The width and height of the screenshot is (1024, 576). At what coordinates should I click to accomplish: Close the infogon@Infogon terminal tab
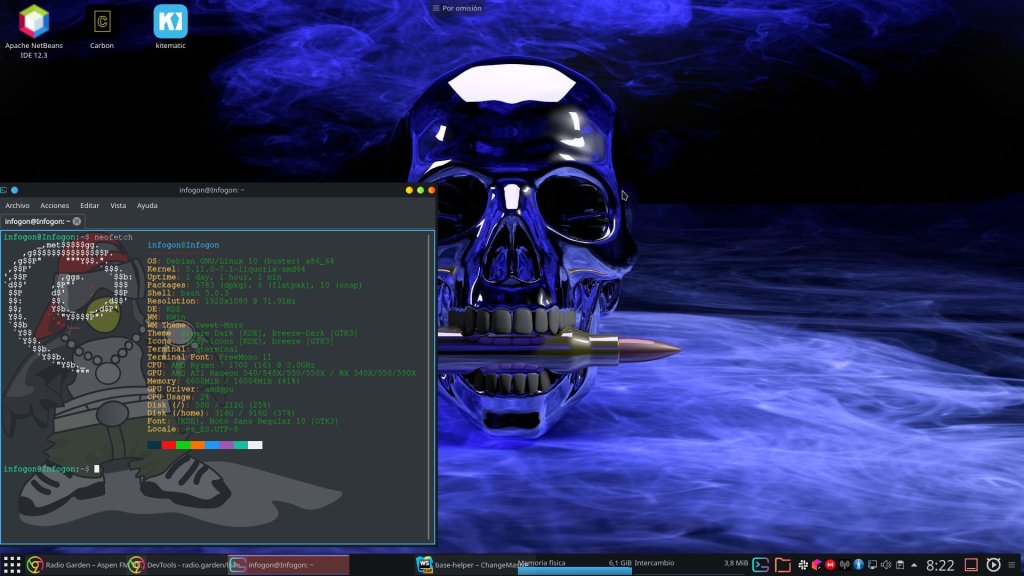77,221
